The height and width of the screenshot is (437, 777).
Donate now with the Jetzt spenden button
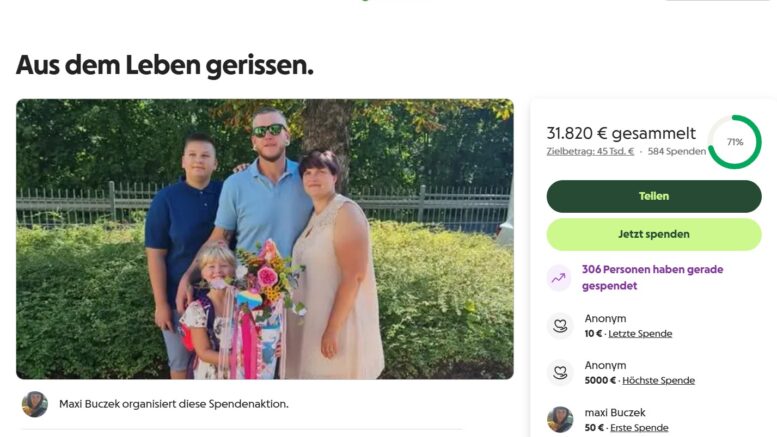(654, 234)
